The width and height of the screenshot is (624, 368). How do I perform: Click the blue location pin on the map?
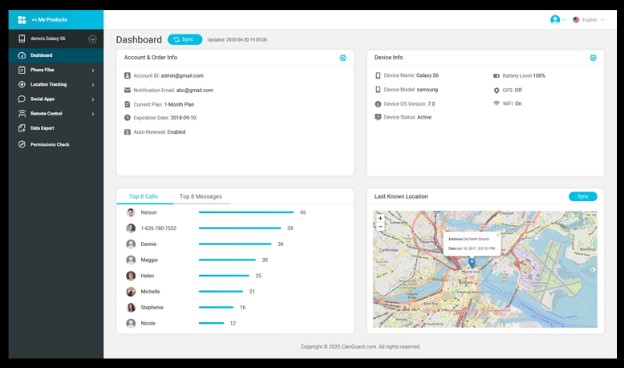pyautogui.click(x=472, y=263)
